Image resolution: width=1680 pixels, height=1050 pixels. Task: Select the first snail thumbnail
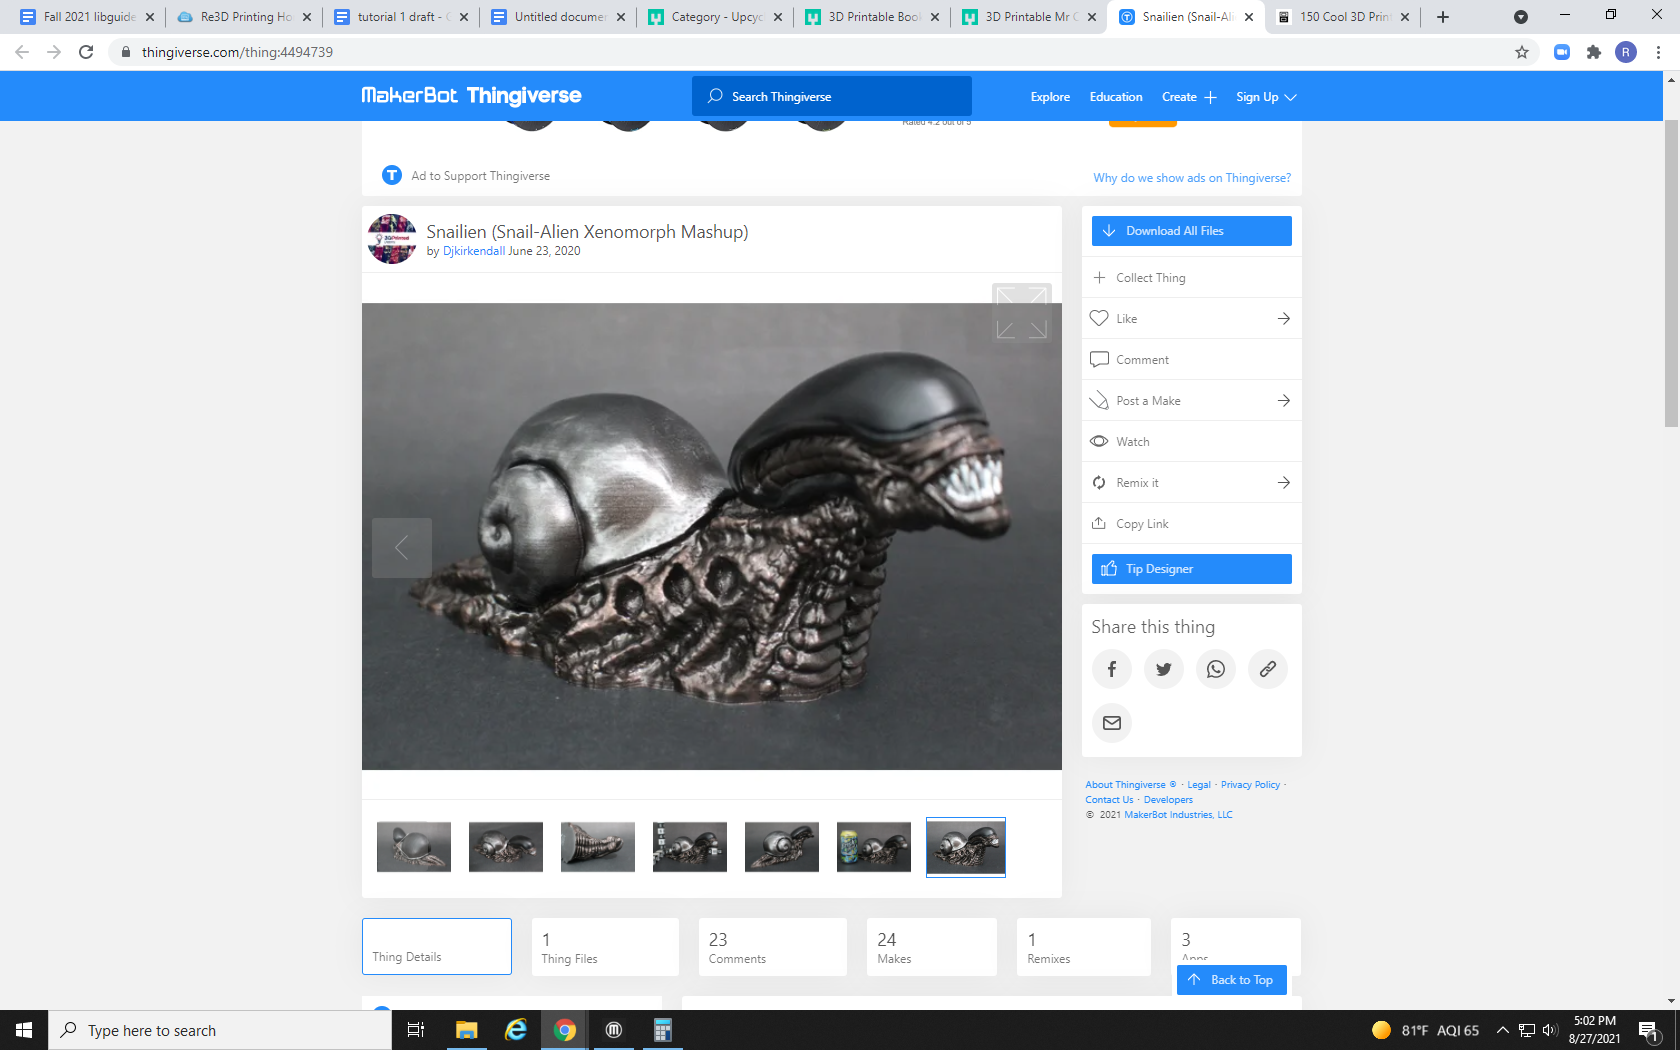(x=414, y=847)
